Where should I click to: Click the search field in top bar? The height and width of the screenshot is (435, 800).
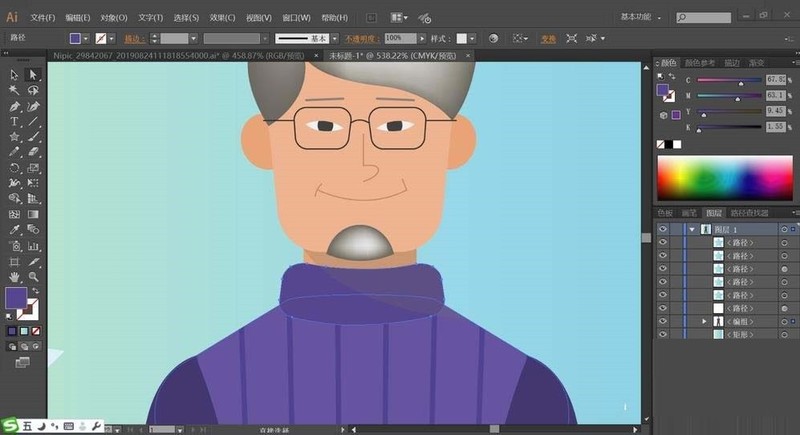tap(704, 17)
